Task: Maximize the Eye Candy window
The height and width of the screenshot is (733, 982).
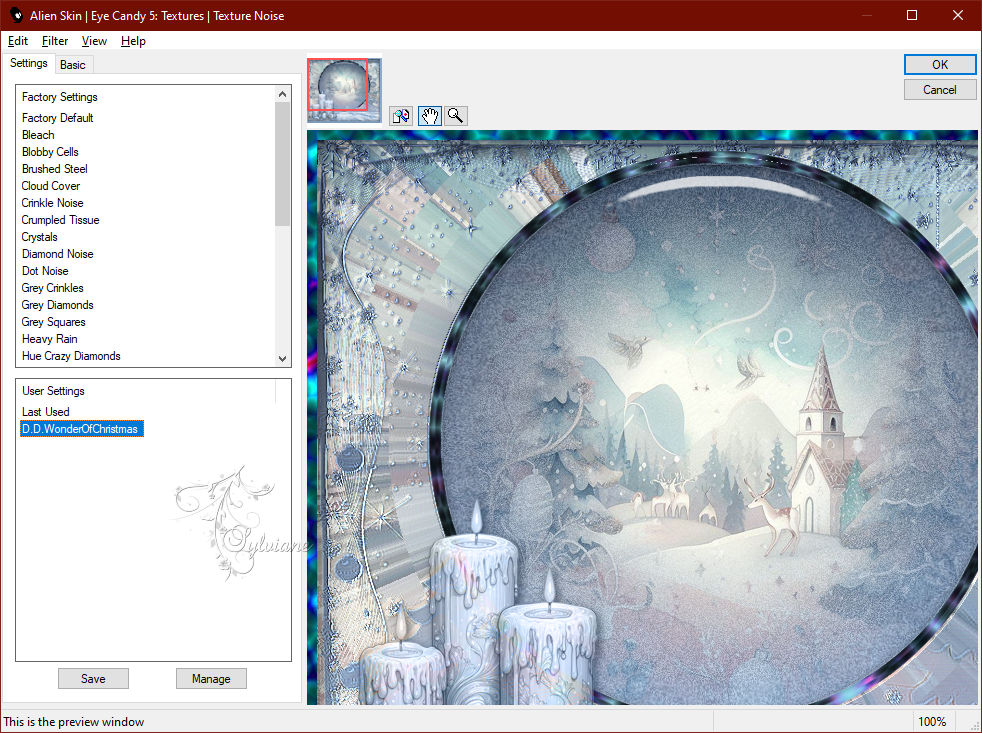Action: point(912,15)
